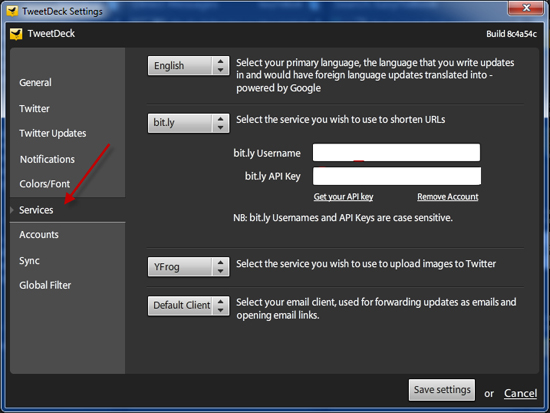Open the Global Filter tab
Image resolution: width=550 pixels, height=413 pixels.
point(45,285)
